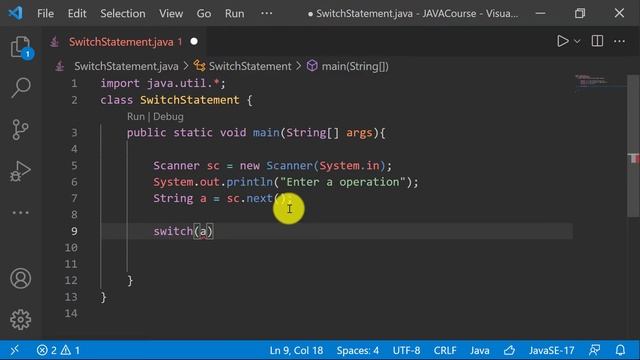
Task: Click SwitchStatement.java in the breadcrumb
Action: 126,66
